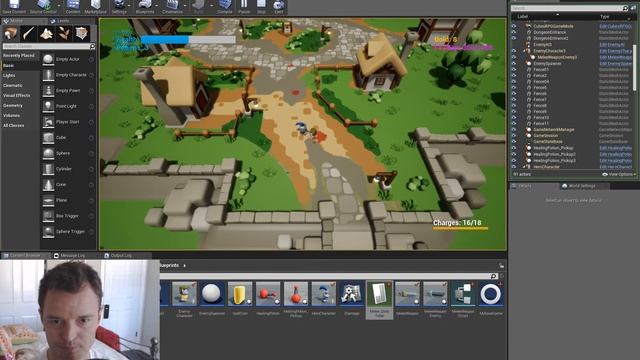
Task: Open Source Control dropdown arrow
Action: [59, 5]
